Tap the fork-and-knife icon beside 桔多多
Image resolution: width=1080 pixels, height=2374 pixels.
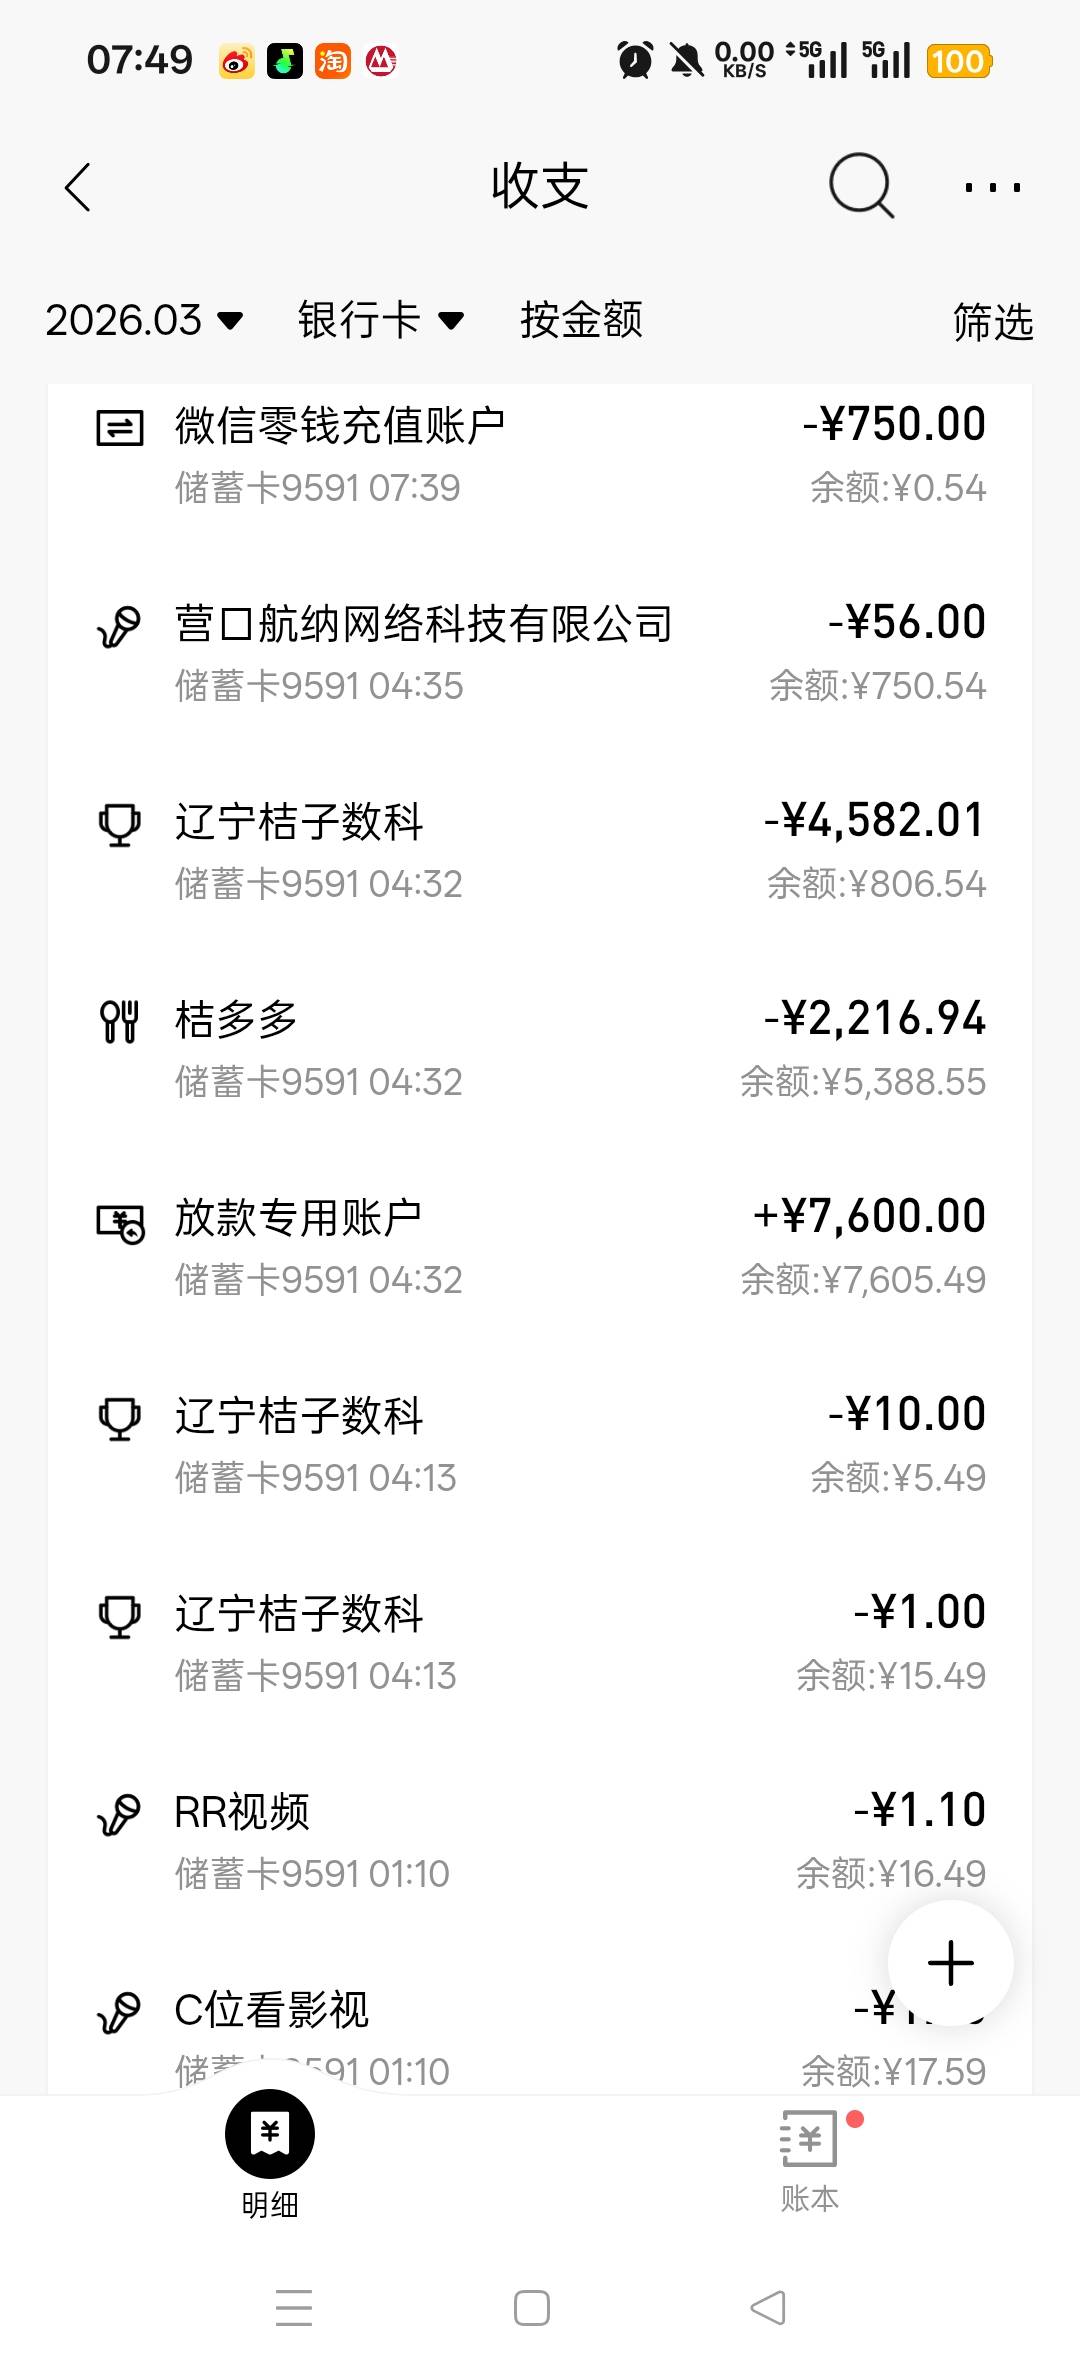click(x=119, y=1021)
